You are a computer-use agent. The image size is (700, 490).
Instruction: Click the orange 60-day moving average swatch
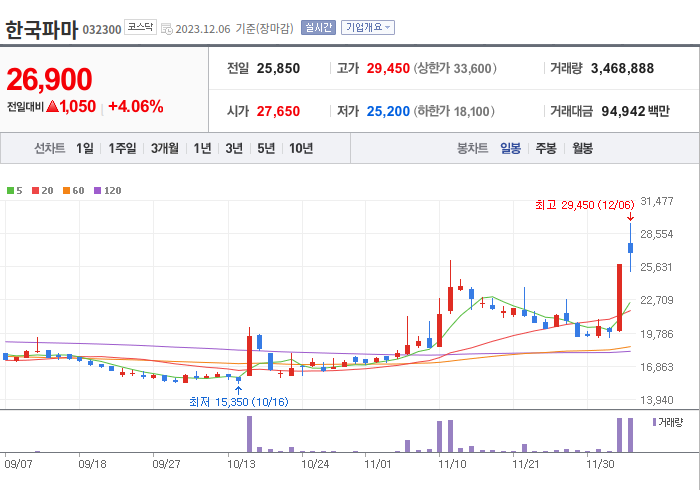(67, 191)
